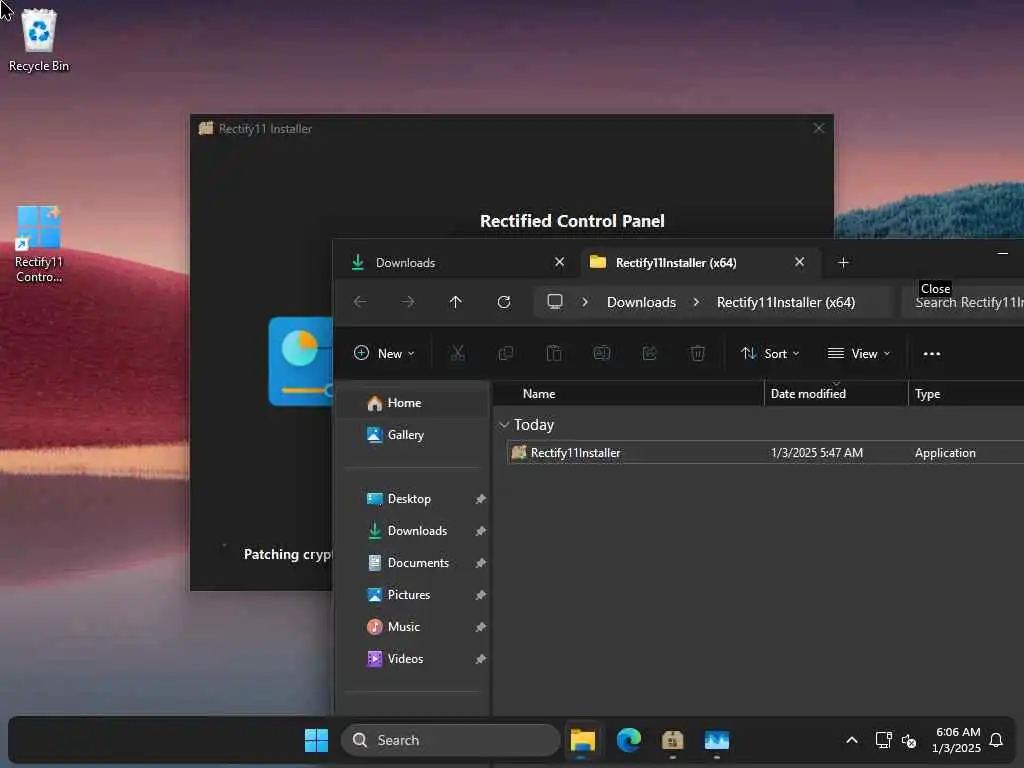Open Pictures in navigation pane

409,595
